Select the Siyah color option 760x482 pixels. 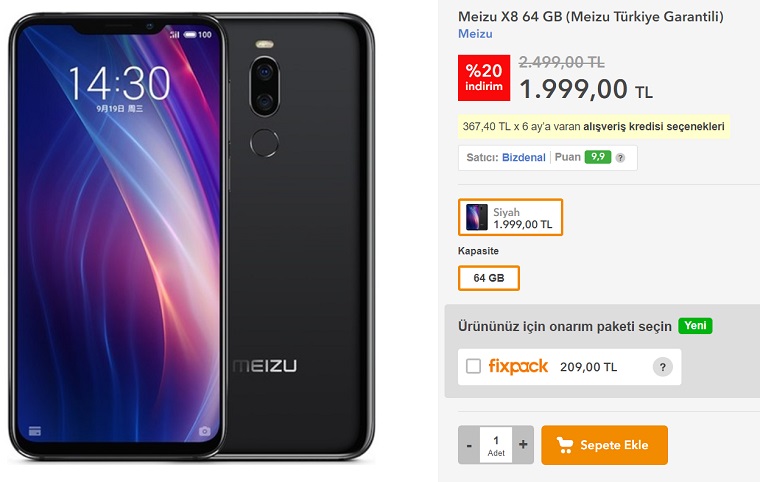point(510,217)
